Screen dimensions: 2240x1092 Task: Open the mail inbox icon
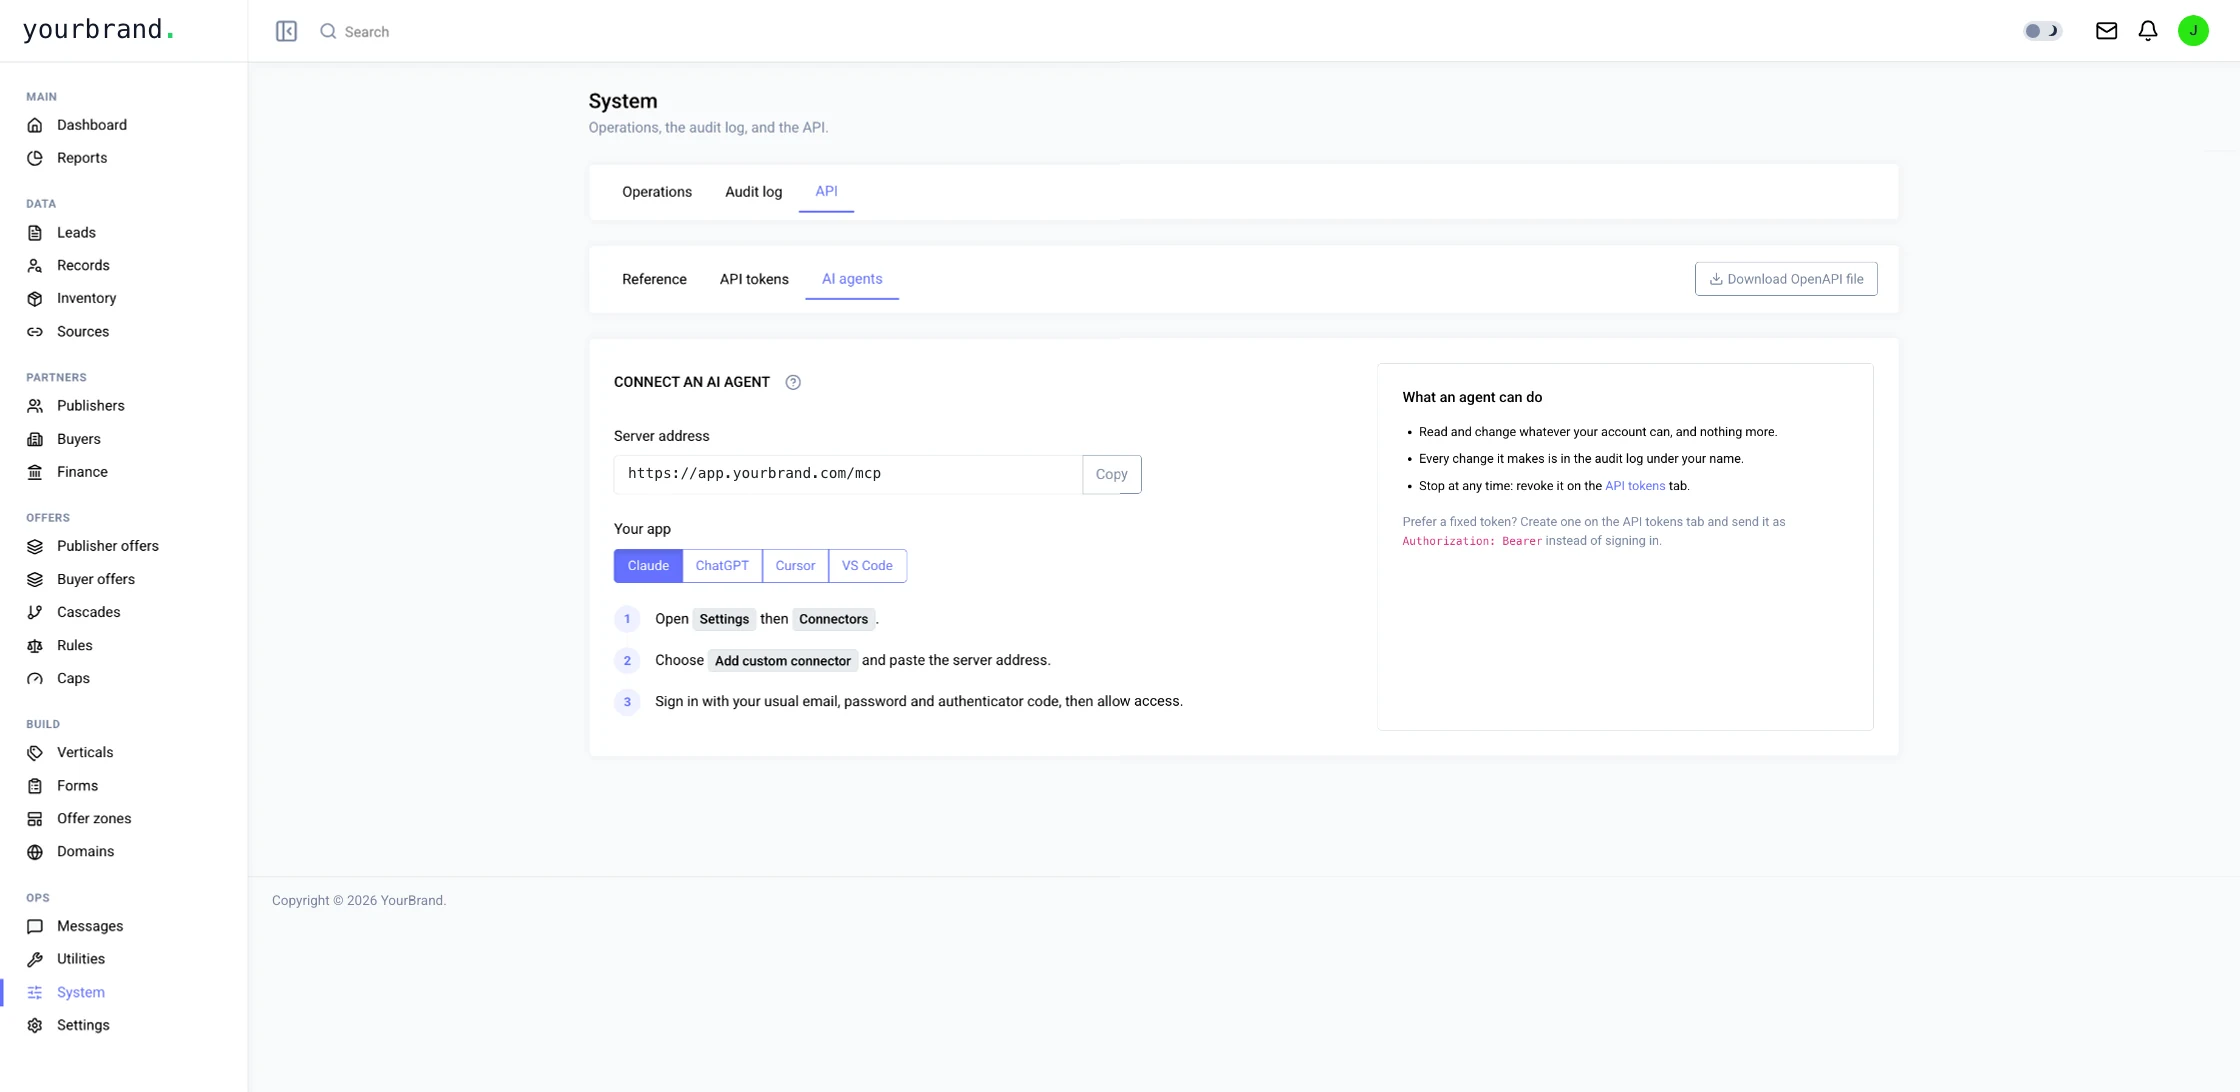point(2106,31)
